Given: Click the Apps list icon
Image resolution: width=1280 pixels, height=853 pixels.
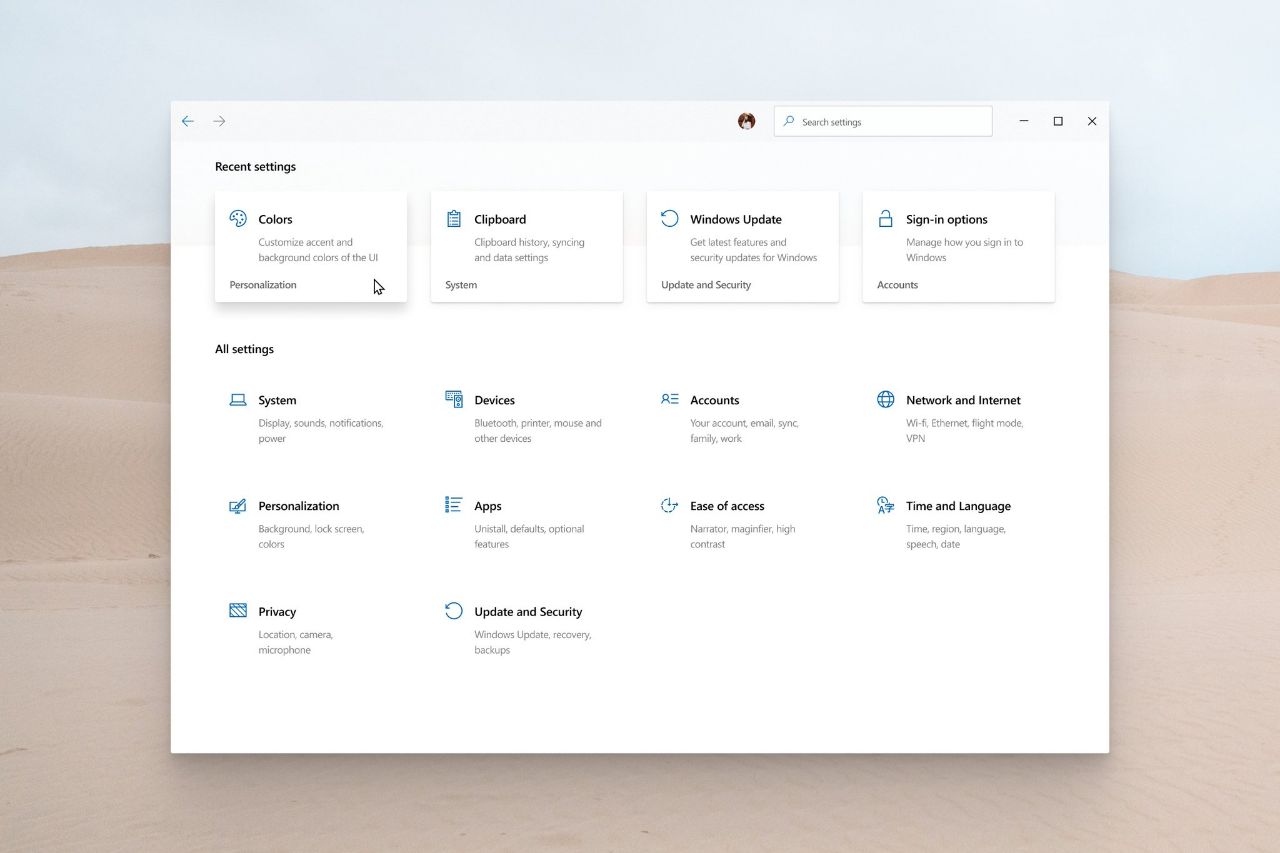Looking at the screenshot, I should [454, 505].
